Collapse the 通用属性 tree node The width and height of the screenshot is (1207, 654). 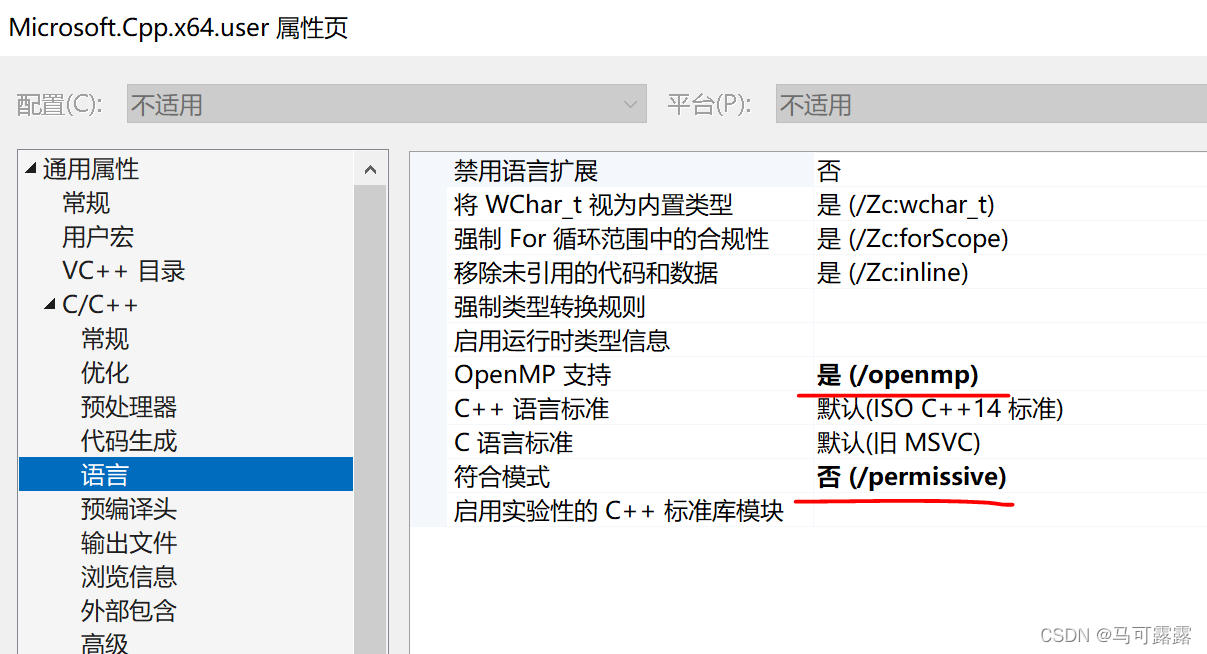30,169
